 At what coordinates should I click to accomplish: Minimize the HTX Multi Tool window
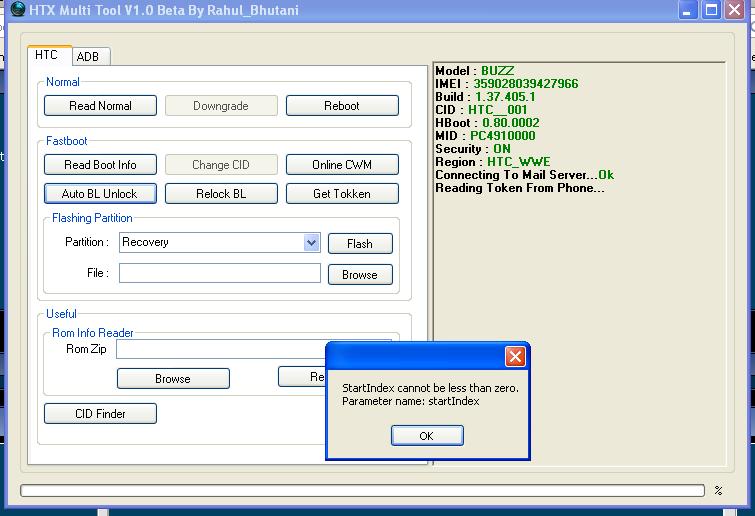(x=688, y=10)
